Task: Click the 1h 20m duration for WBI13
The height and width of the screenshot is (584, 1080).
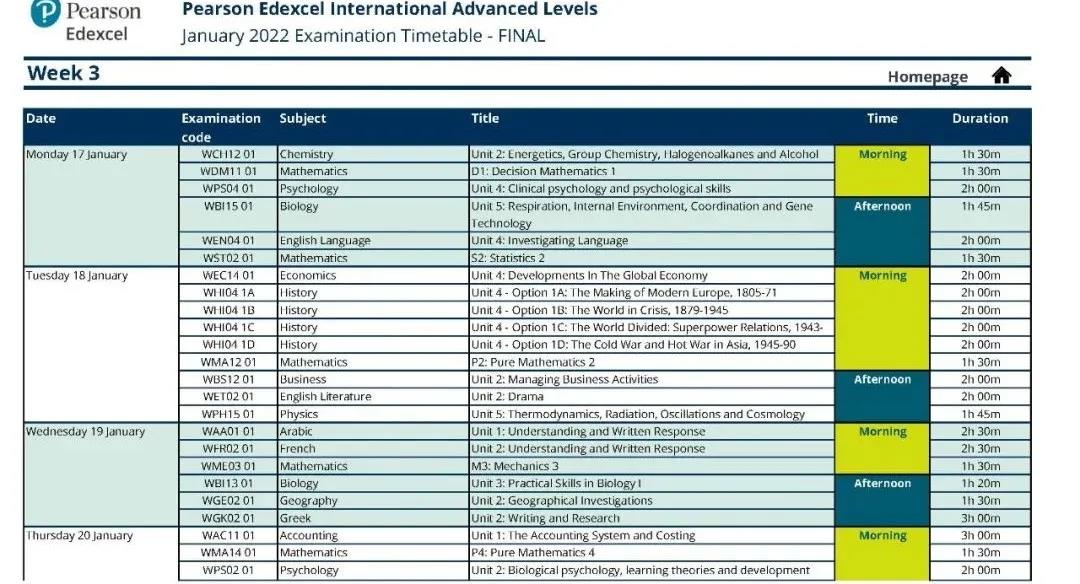Action: [x=980, y=483]
